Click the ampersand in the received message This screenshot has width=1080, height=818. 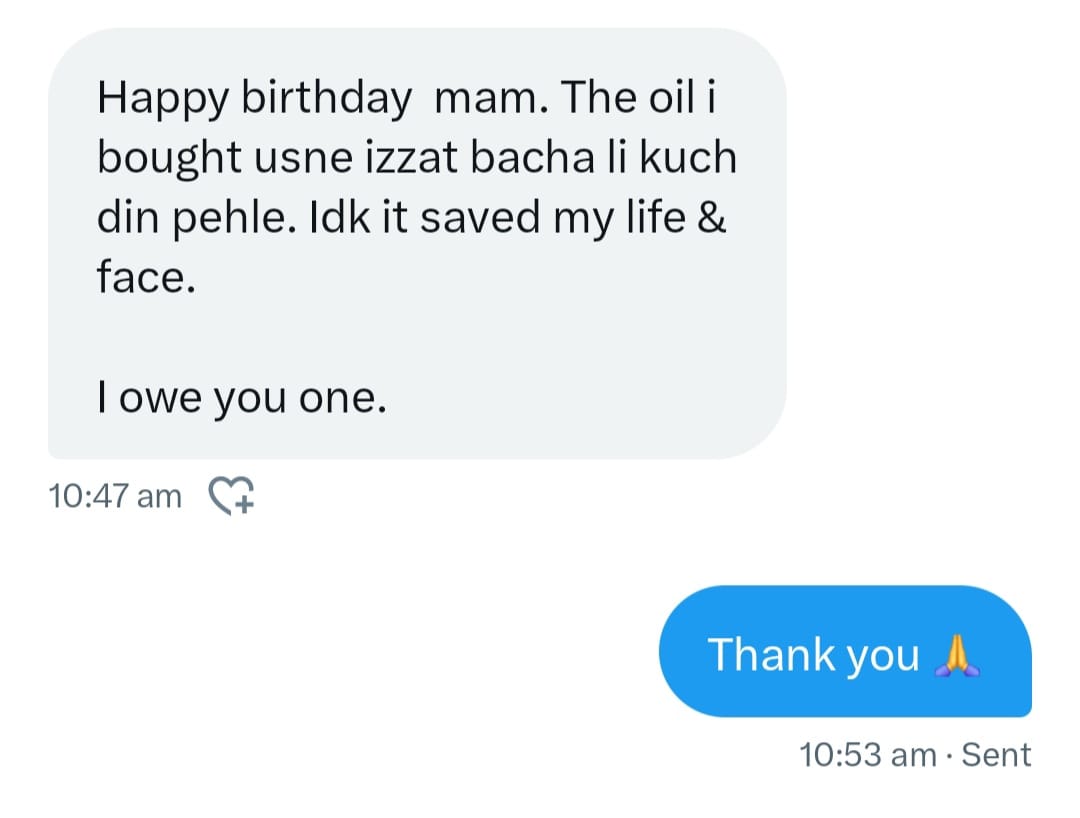coord(712,218)
